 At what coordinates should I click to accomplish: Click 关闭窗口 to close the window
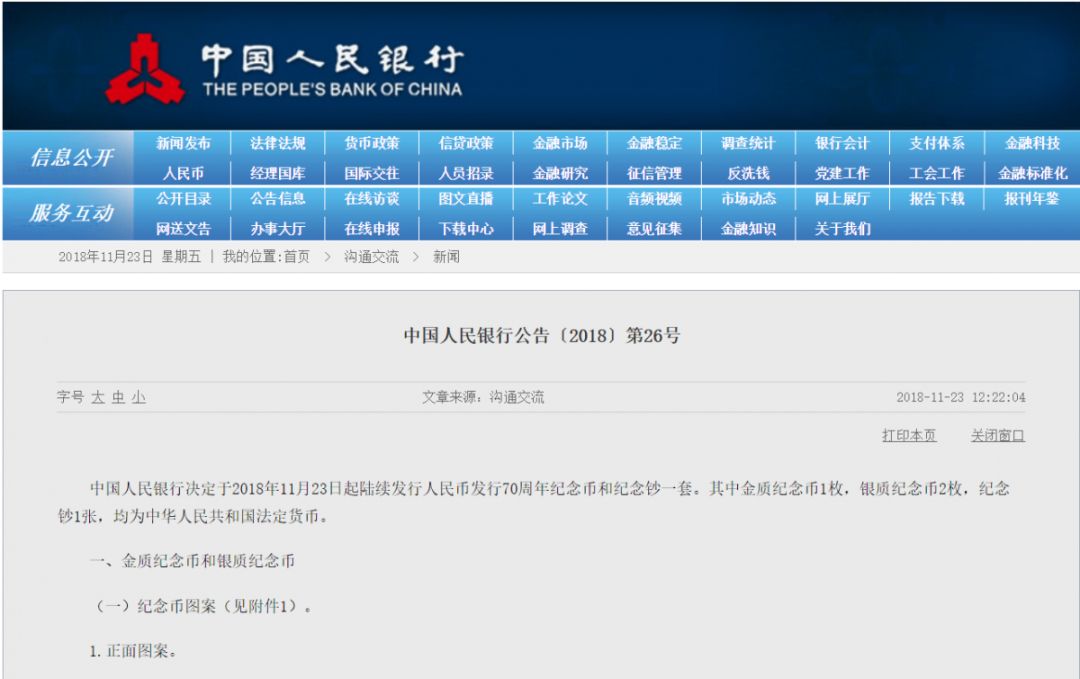(x=998, y=435)
